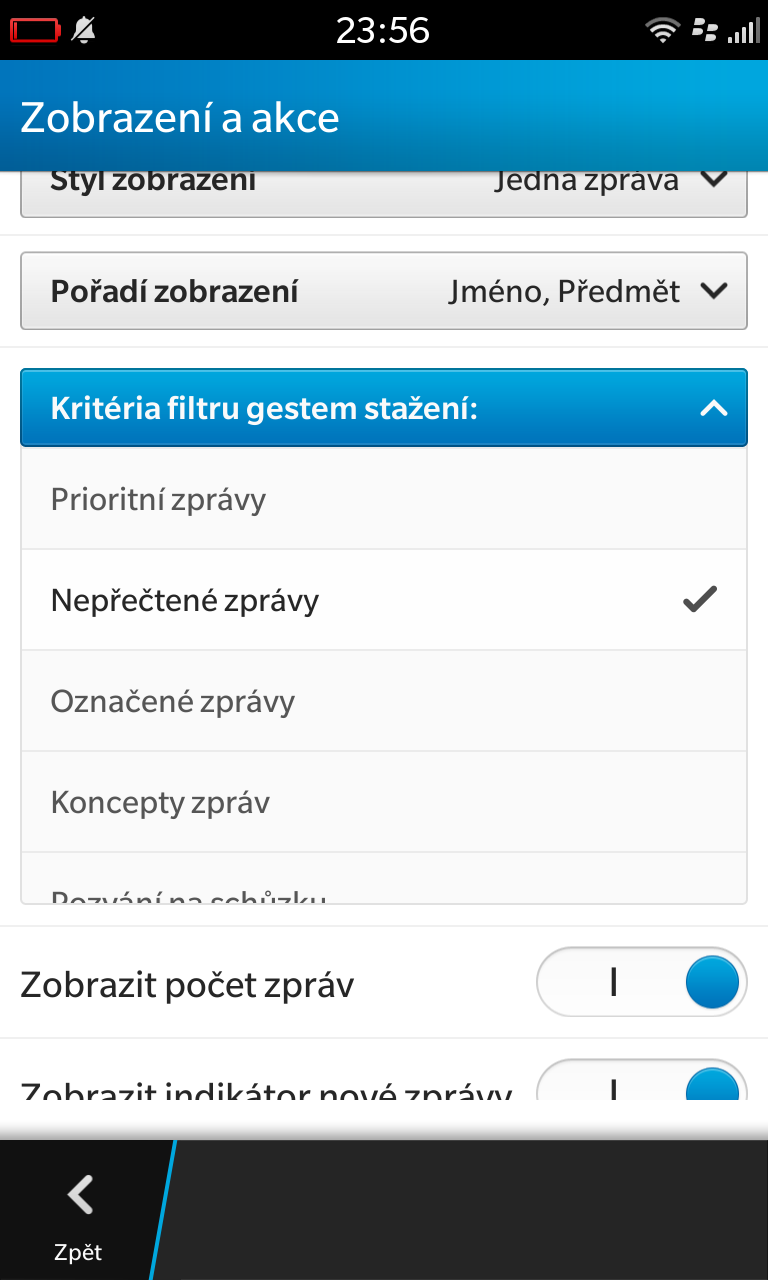Choose the Koncepty zpráv option

click(384, 802)
